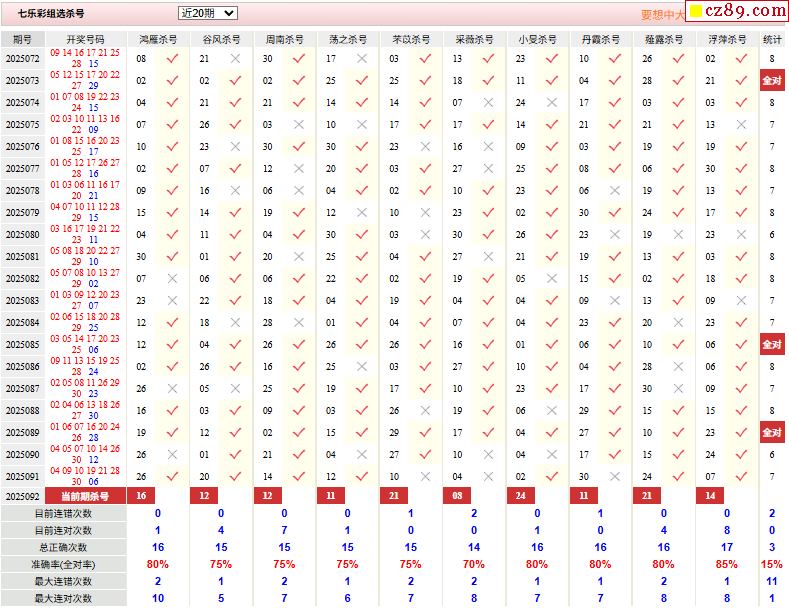Screen dimensions: 789x608
Task: Click the current 浮萍杀号 red badge 14
Action: coord(710,496)
